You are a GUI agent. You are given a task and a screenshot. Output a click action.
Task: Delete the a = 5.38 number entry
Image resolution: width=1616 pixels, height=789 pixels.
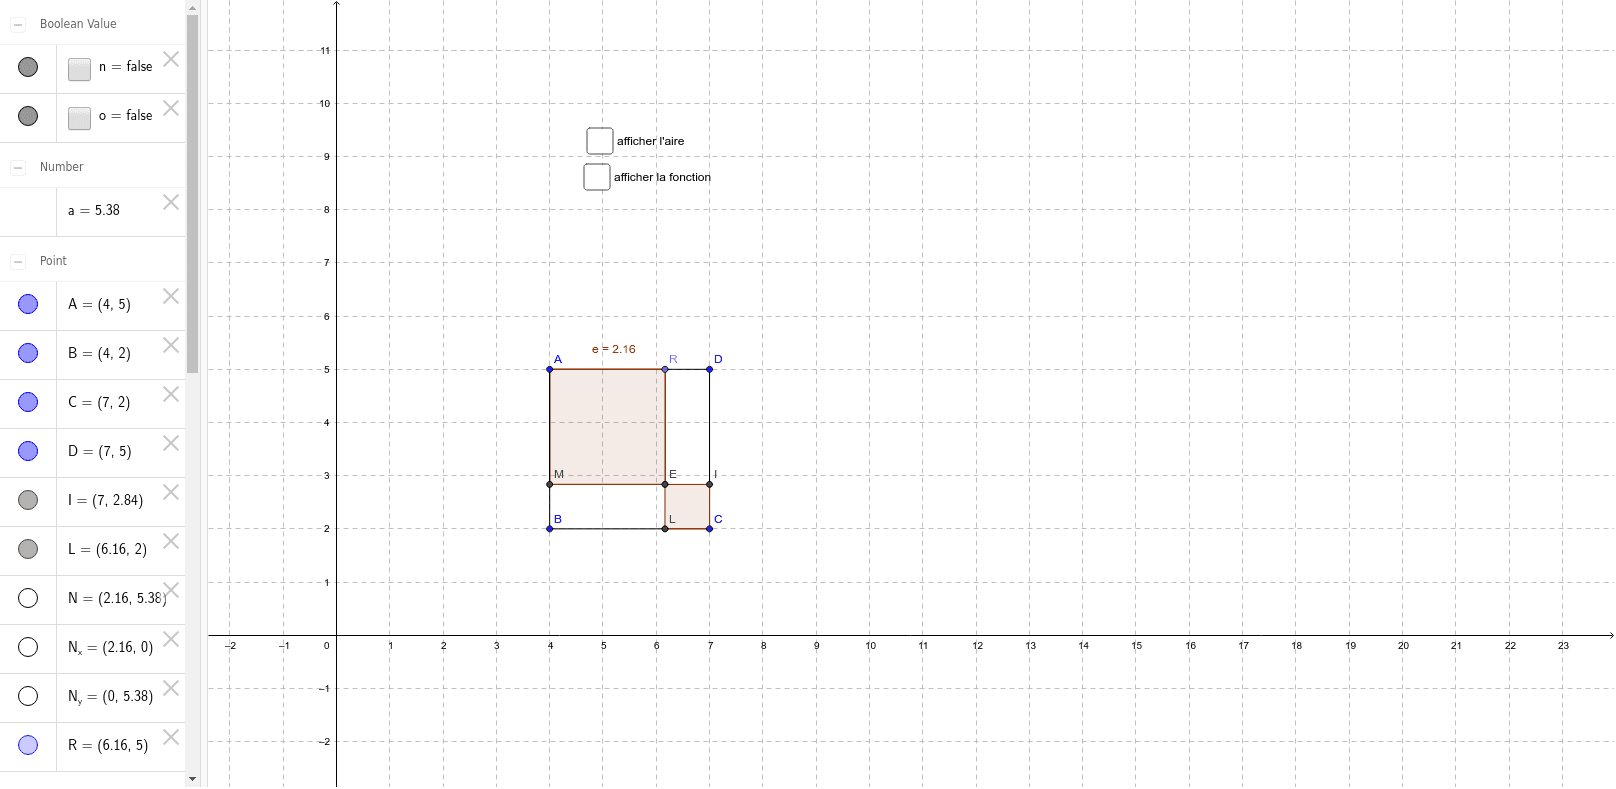pos(171,202)
